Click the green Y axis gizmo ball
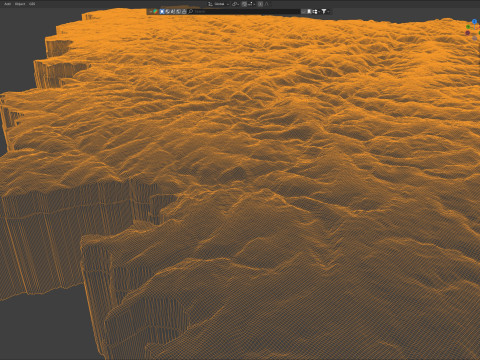The height and width of the screenshot is (360, 480). (x=468, y=27)
